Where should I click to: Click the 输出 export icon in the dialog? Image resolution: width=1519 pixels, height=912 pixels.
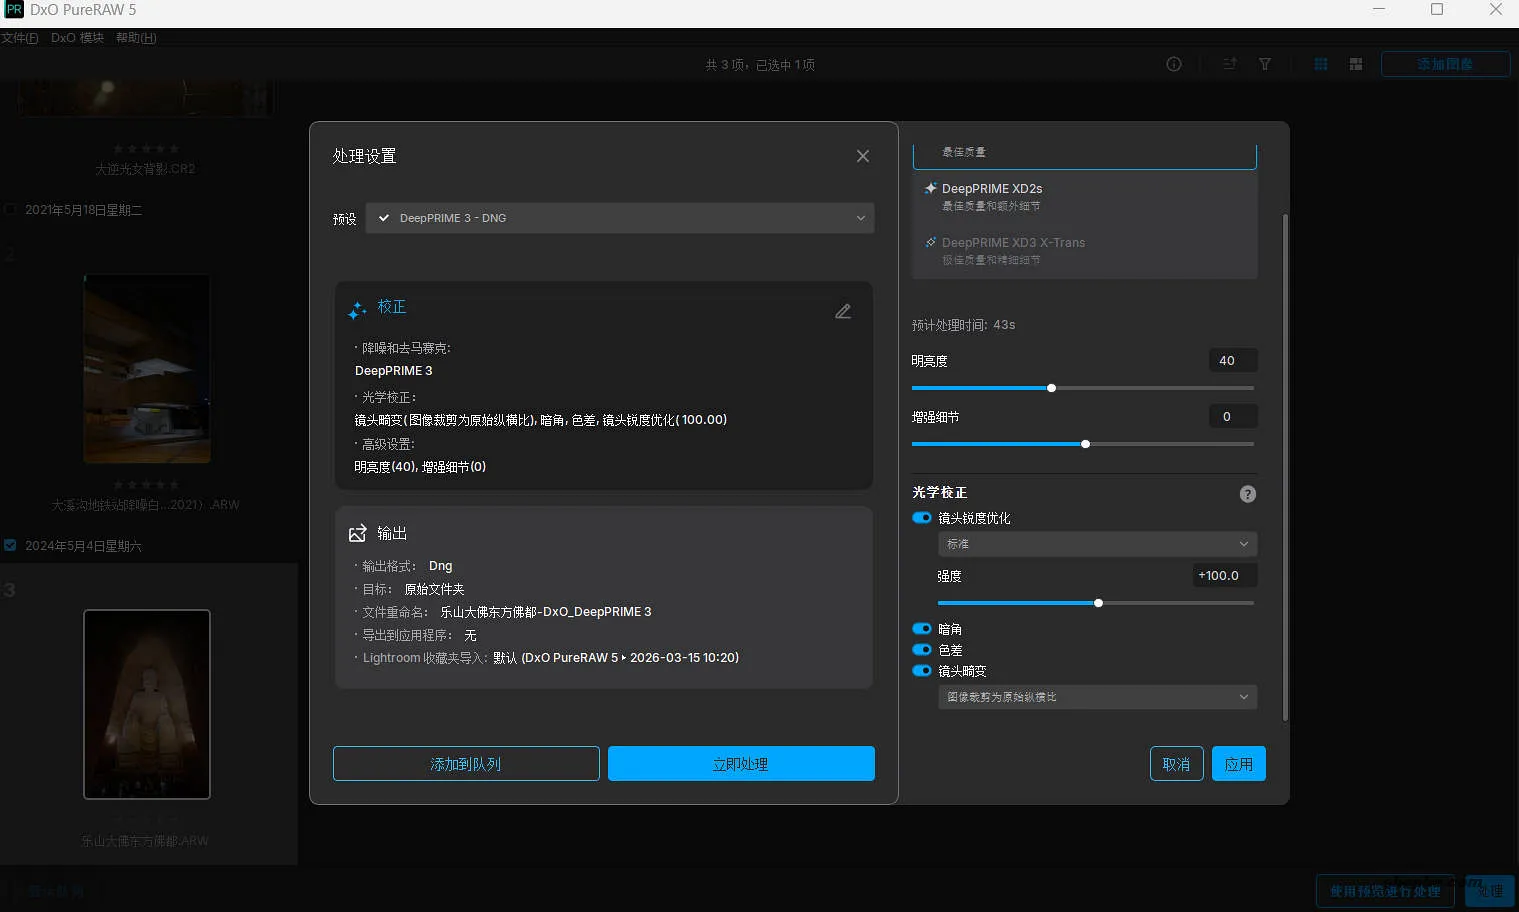tap(358, 533)
